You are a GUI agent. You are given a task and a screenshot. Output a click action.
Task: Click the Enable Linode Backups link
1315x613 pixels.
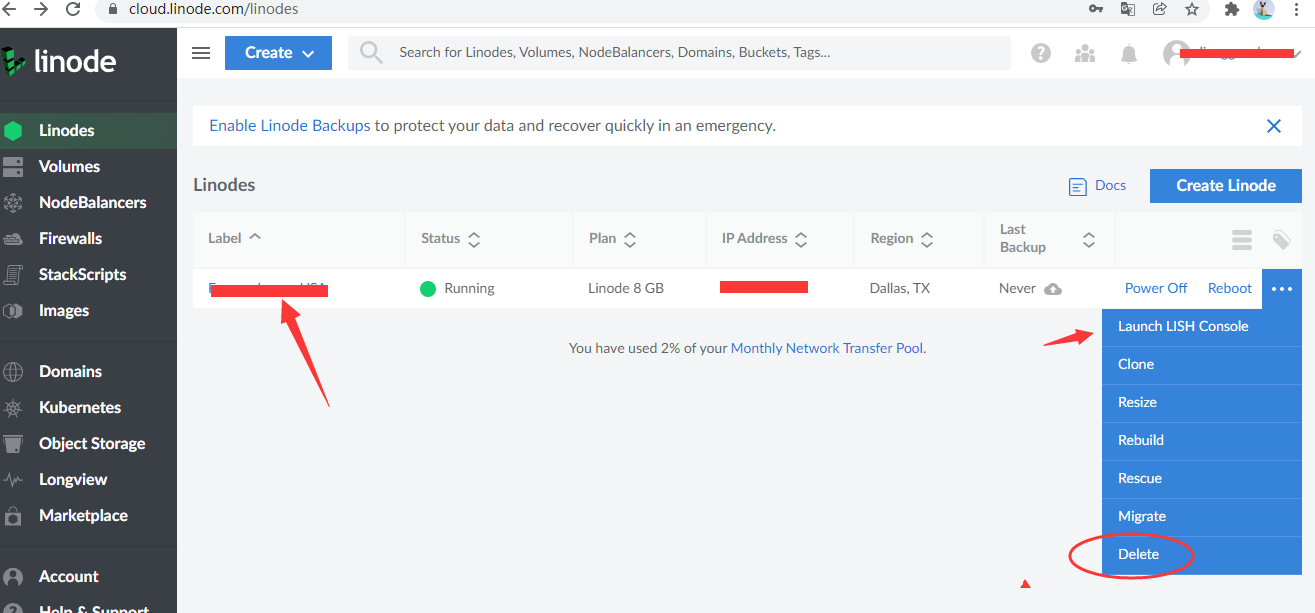[290, 126]
